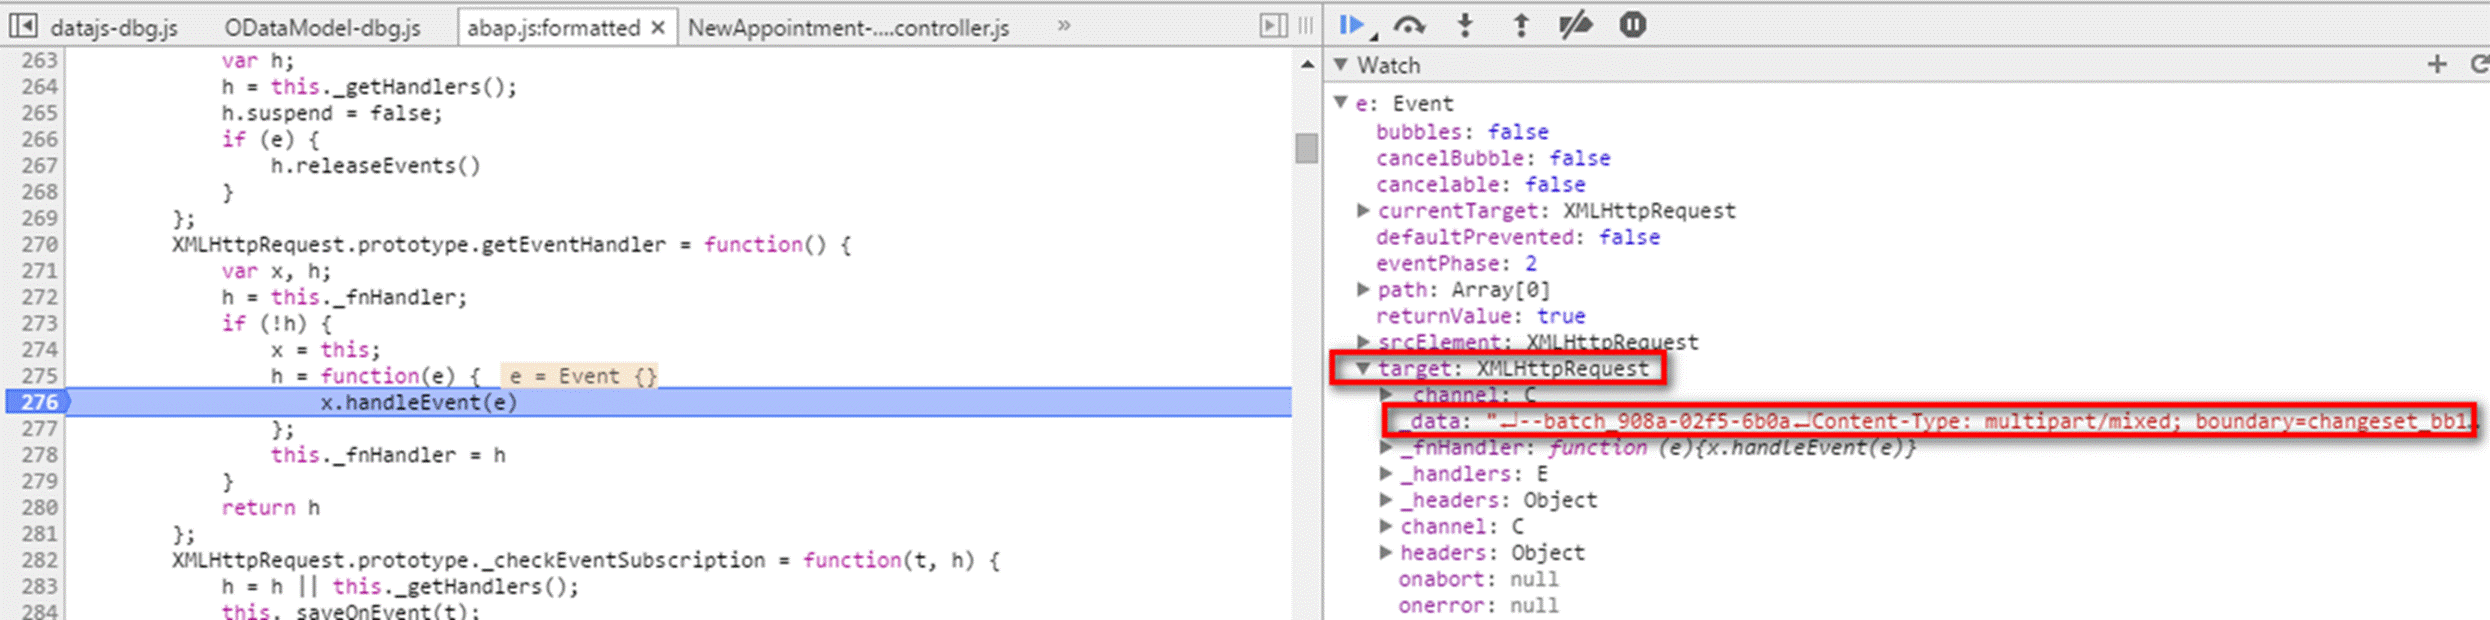
Task: Click the step into function icon
Action: point(1465,25)
